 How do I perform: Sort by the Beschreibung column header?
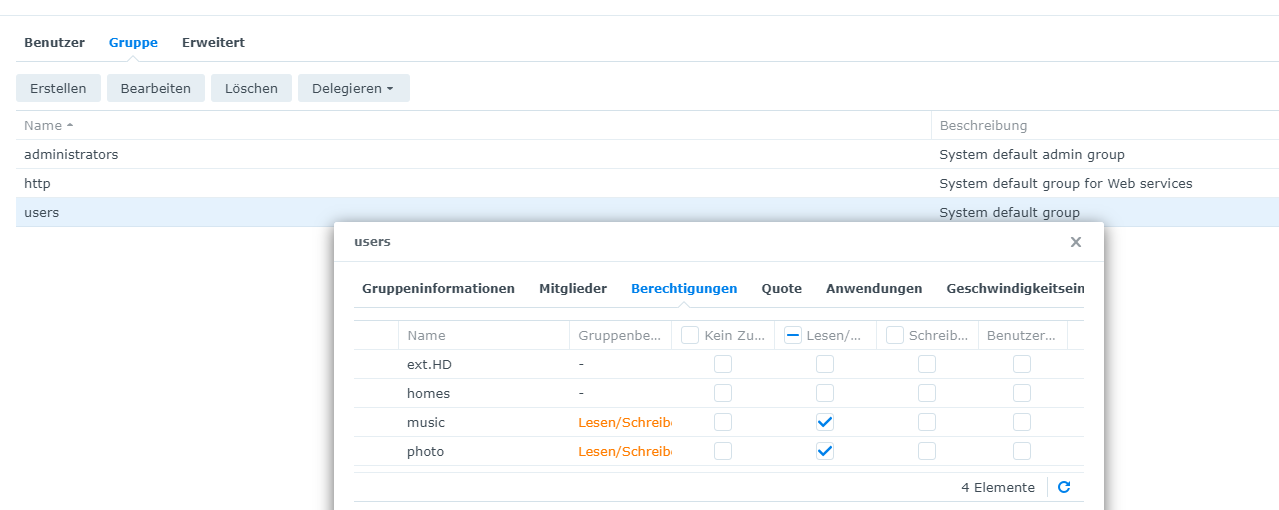[983, 126]
